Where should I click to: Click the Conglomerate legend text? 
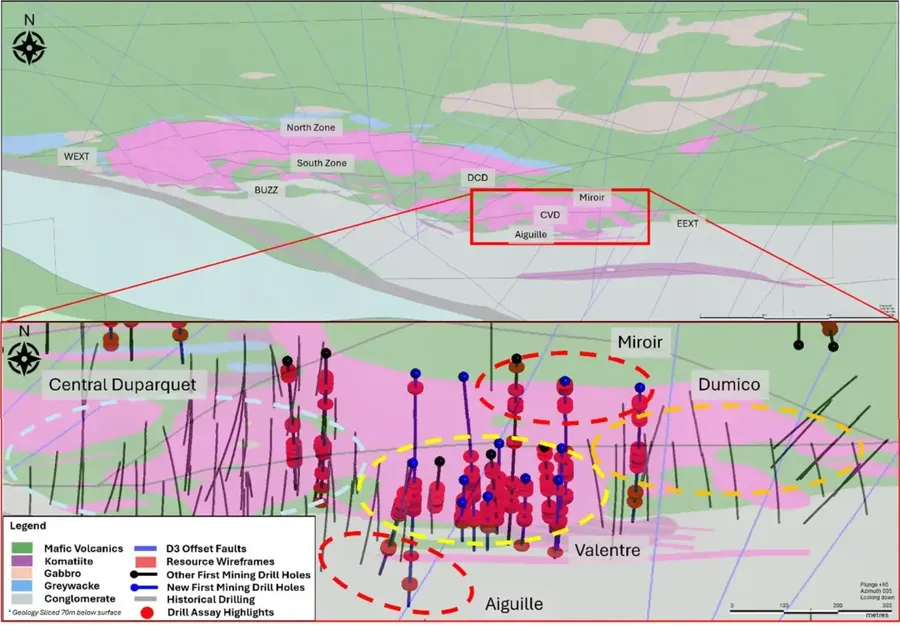[80, 599]
